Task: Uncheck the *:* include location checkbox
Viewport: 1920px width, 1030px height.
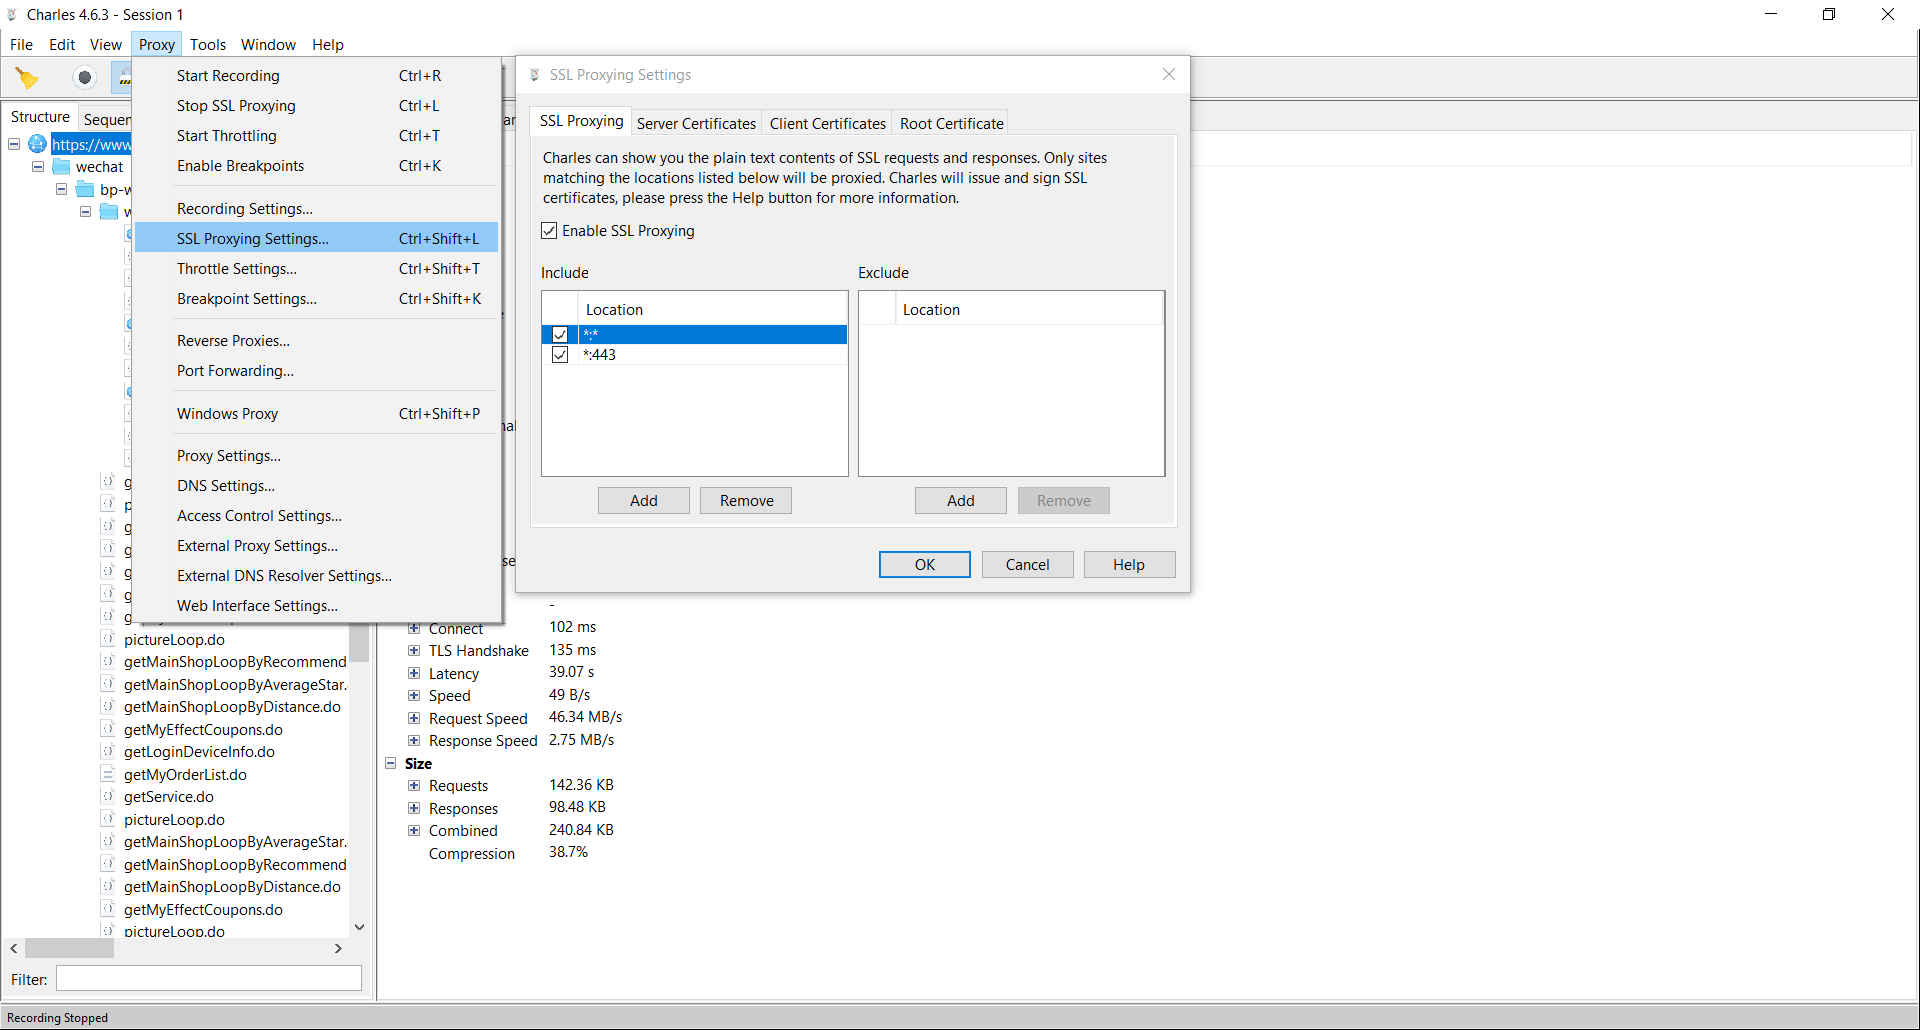Action: coord(560,334)
